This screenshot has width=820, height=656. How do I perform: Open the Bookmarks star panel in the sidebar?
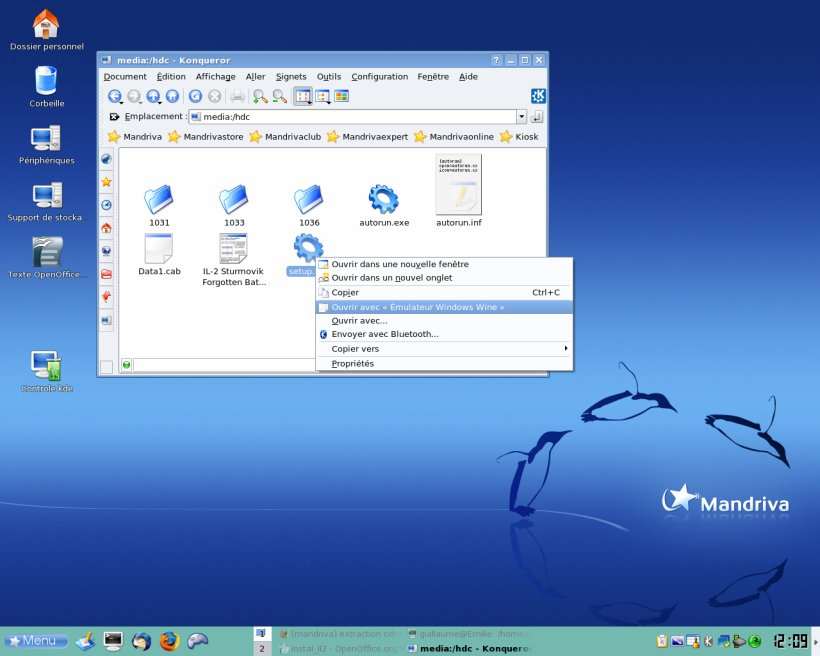click(106, 182)
